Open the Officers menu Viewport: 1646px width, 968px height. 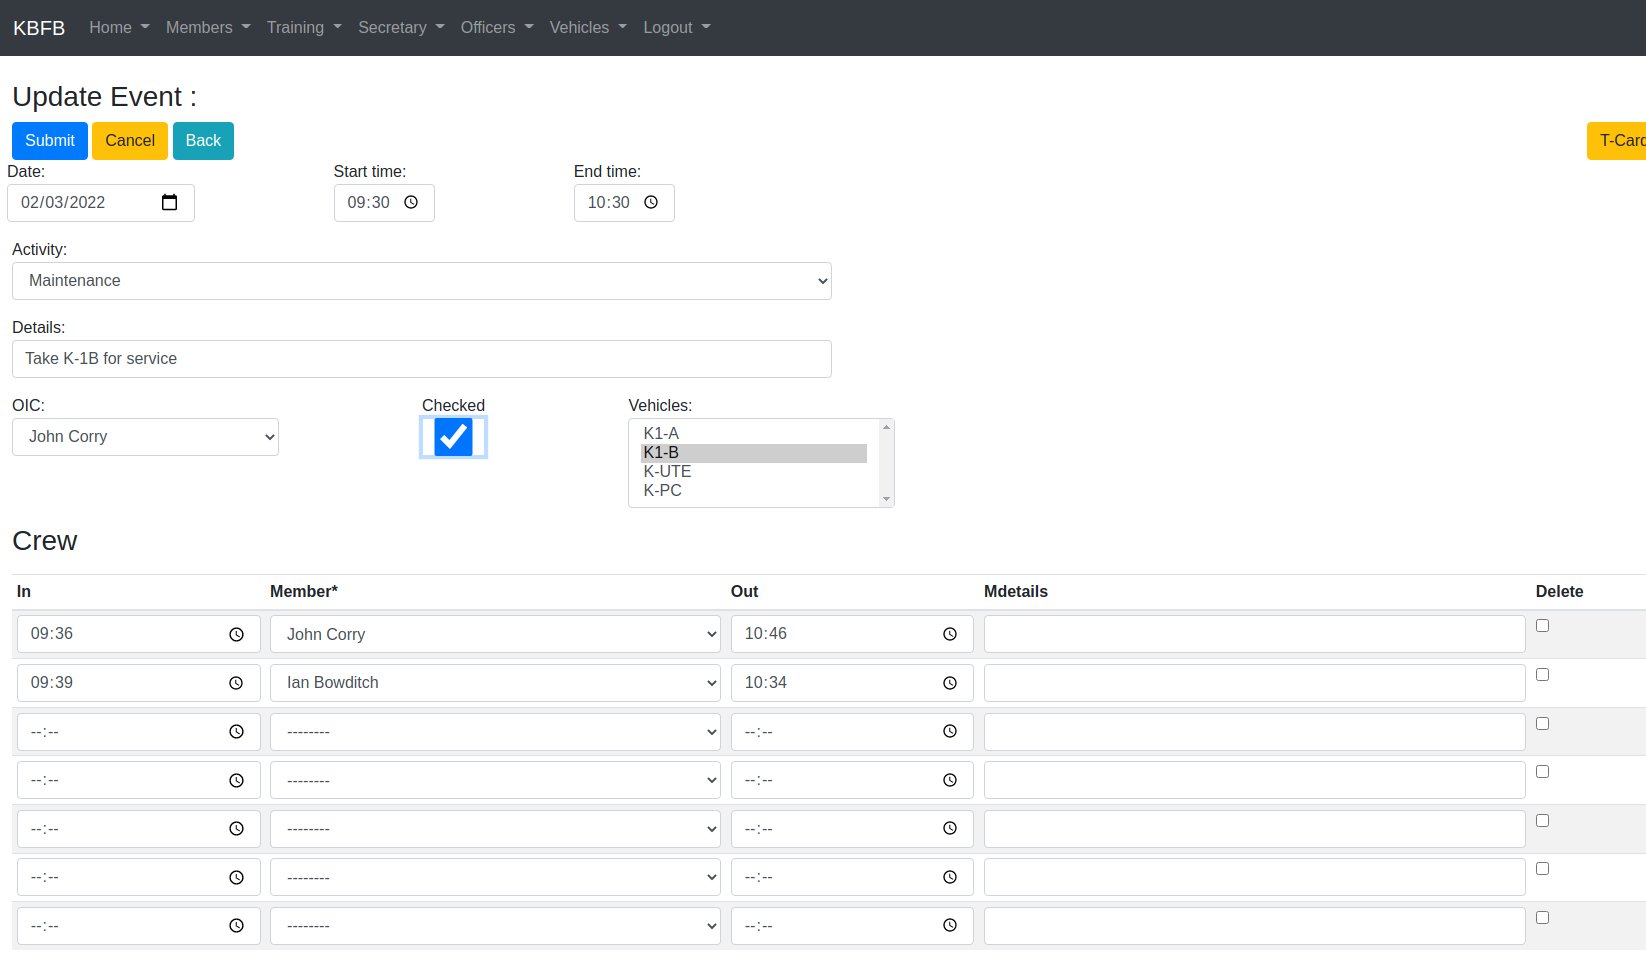pyautogui.click(x=497, y=28)
